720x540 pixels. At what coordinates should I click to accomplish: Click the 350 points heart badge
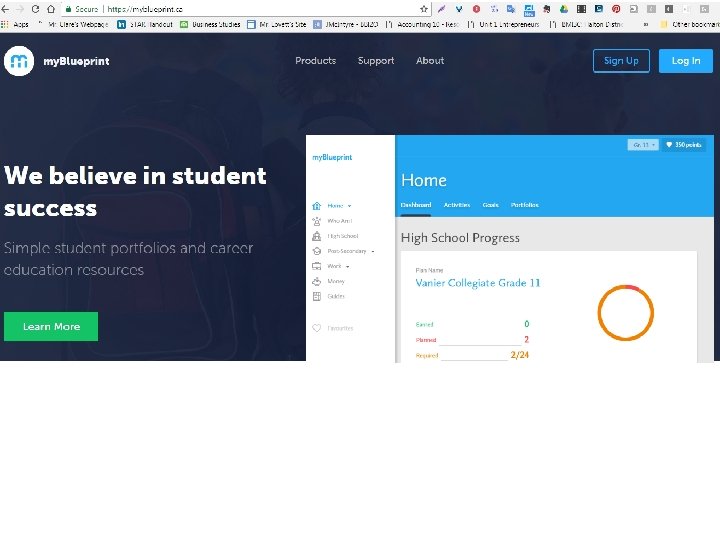683,145
